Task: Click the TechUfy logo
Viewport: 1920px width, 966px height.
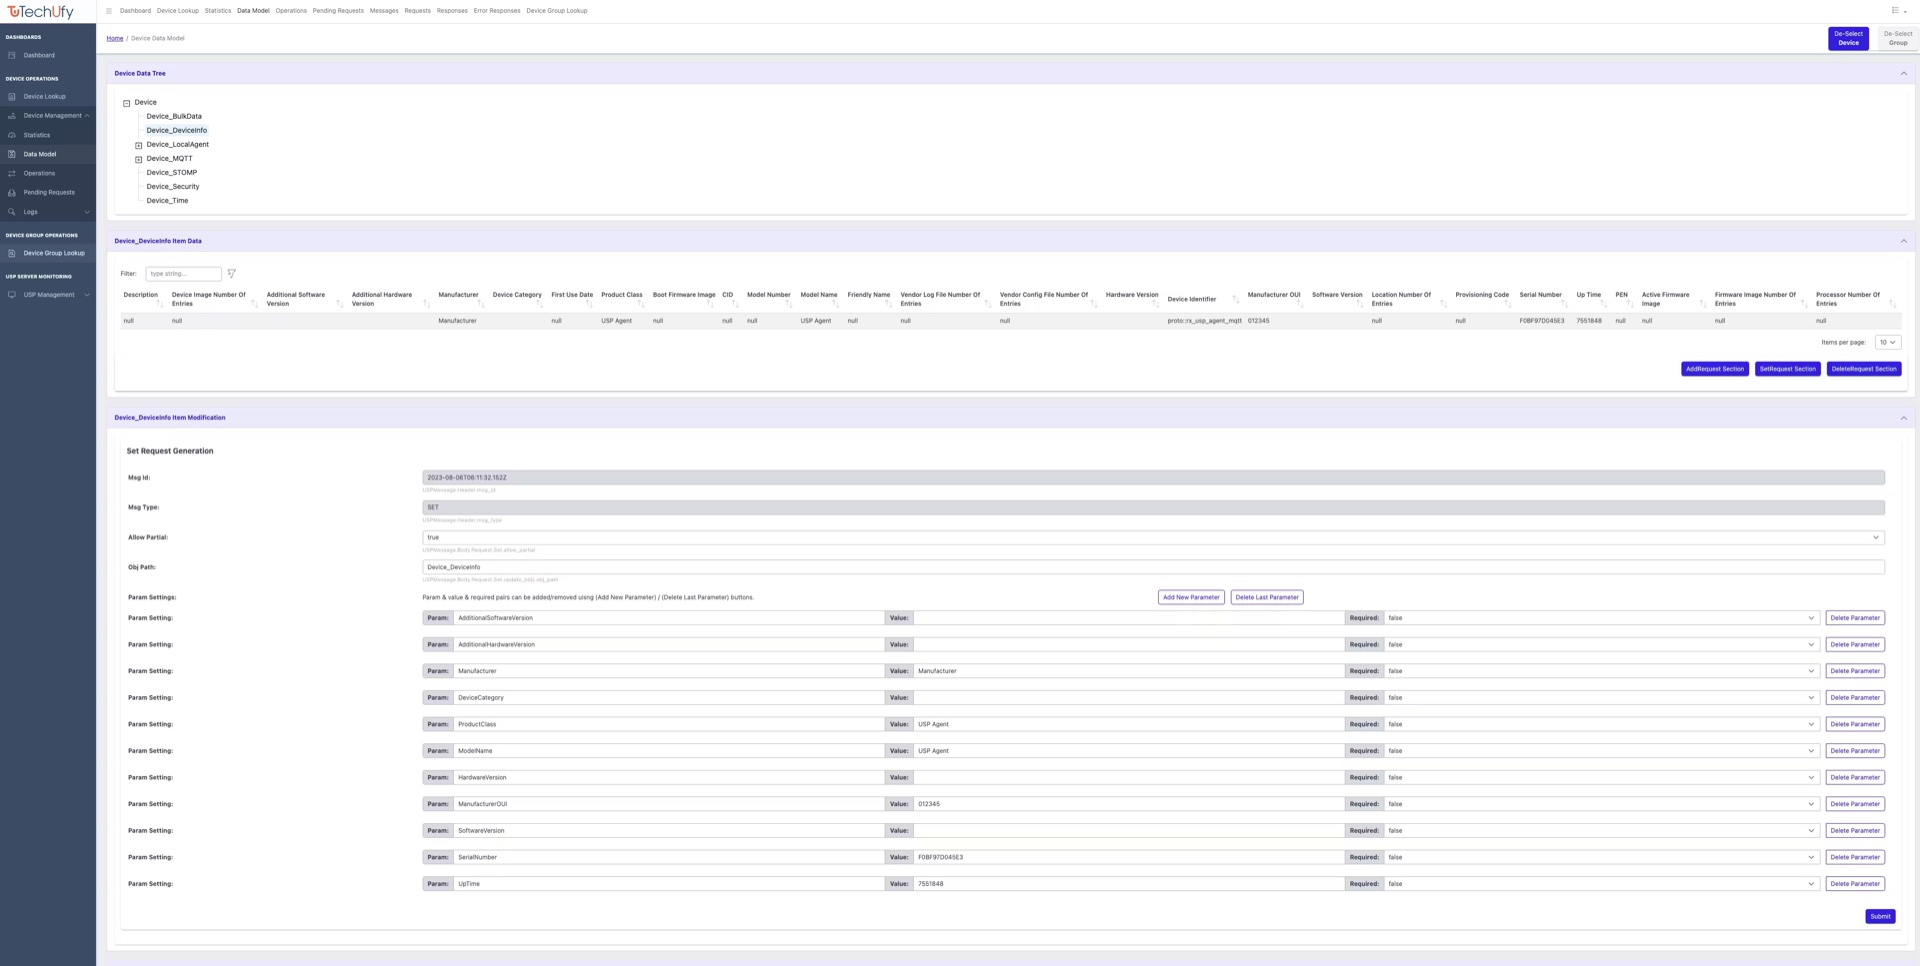Action: click(x=40, y=11)
